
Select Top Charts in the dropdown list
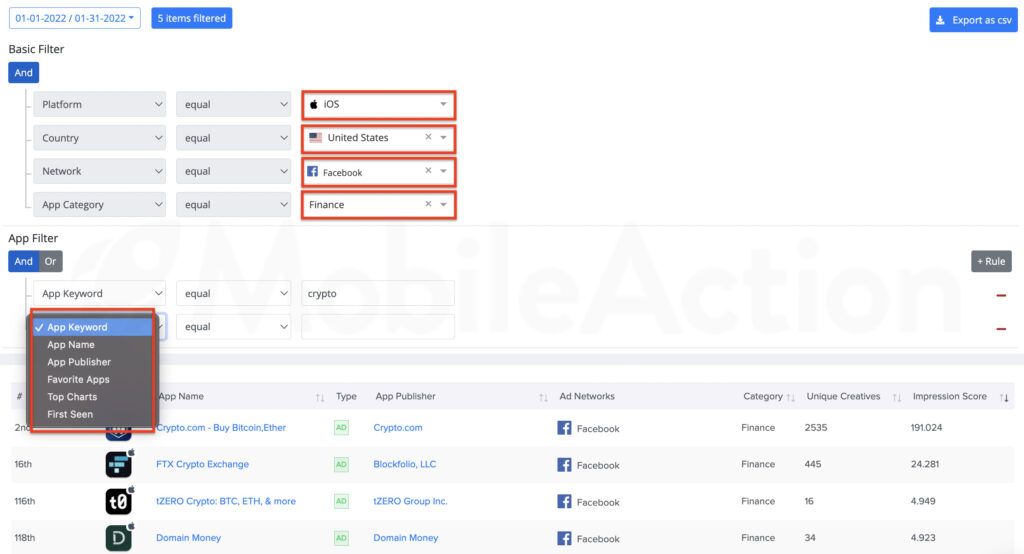point(72,397)
